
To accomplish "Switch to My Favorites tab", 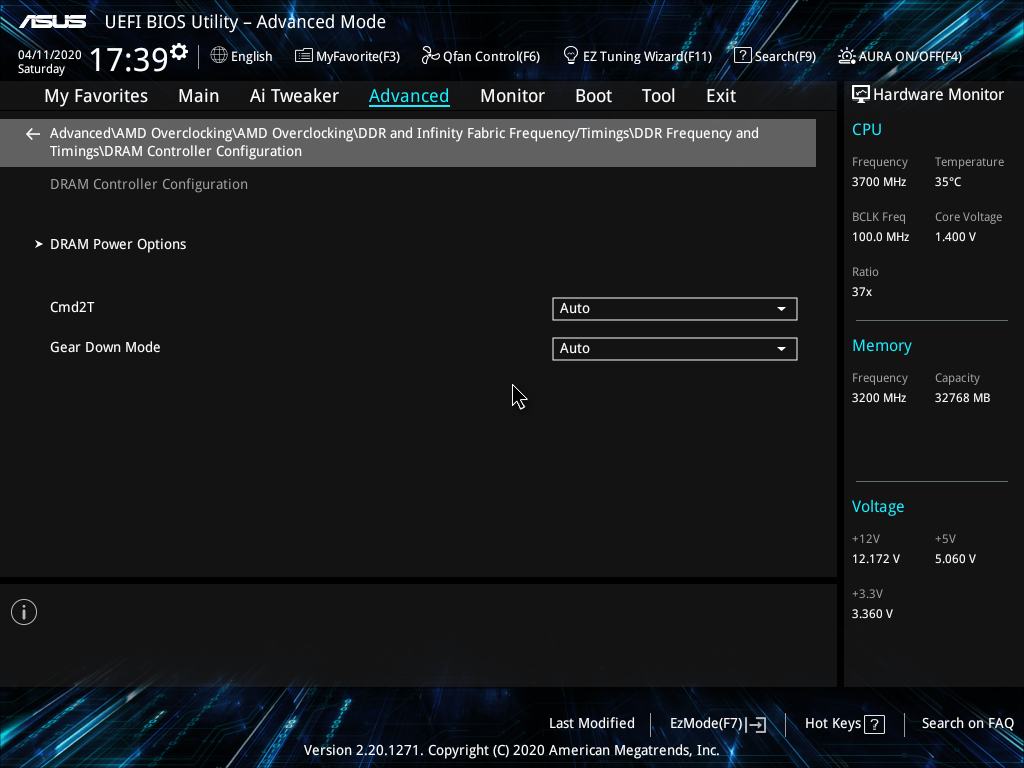I will (96, 96).
